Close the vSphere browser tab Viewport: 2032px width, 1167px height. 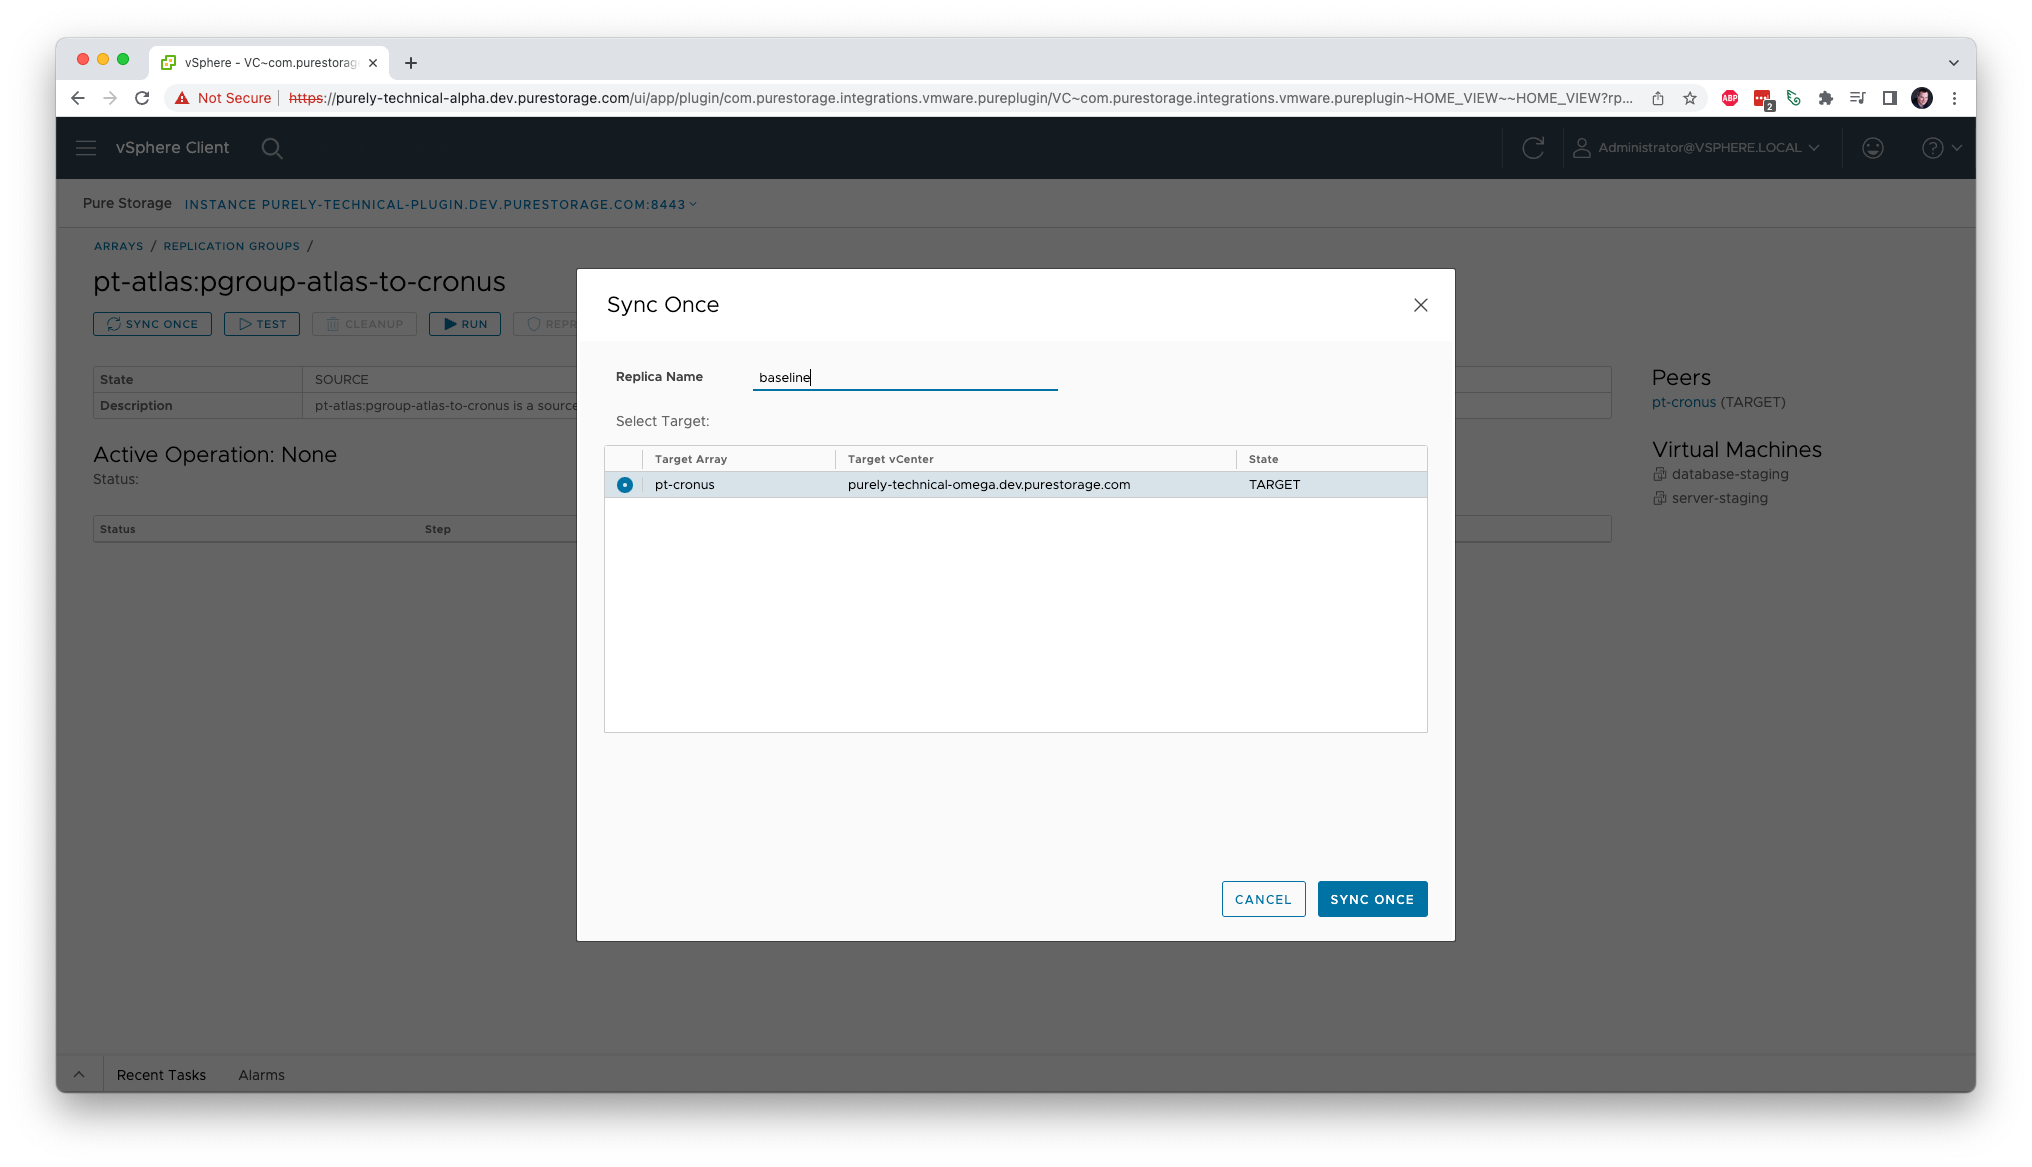[373, 63]
